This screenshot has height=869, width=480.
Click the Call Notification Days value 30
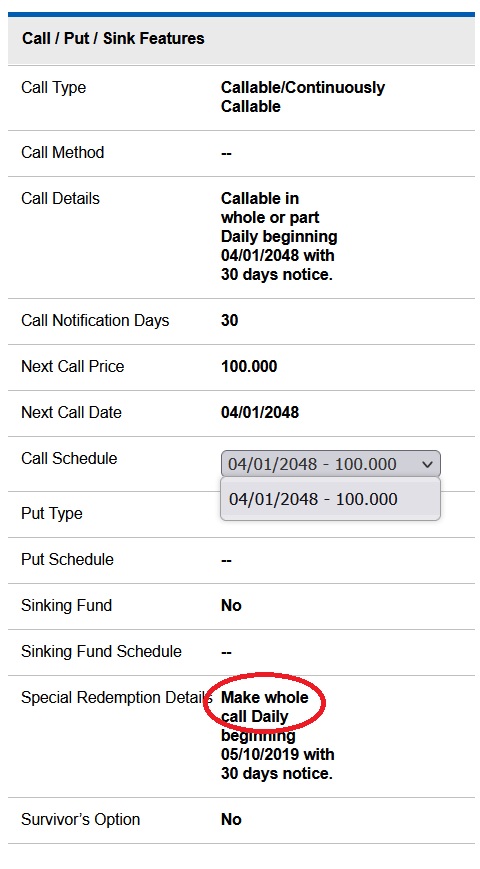pyautogui.click(x=229, y=320)
